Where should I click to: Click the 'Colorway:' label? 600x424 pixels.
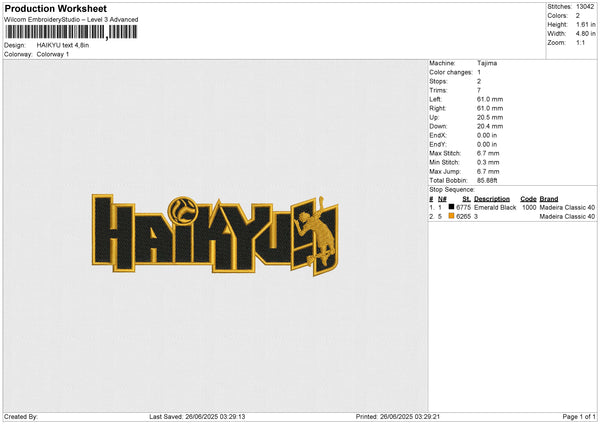[18, 54]
